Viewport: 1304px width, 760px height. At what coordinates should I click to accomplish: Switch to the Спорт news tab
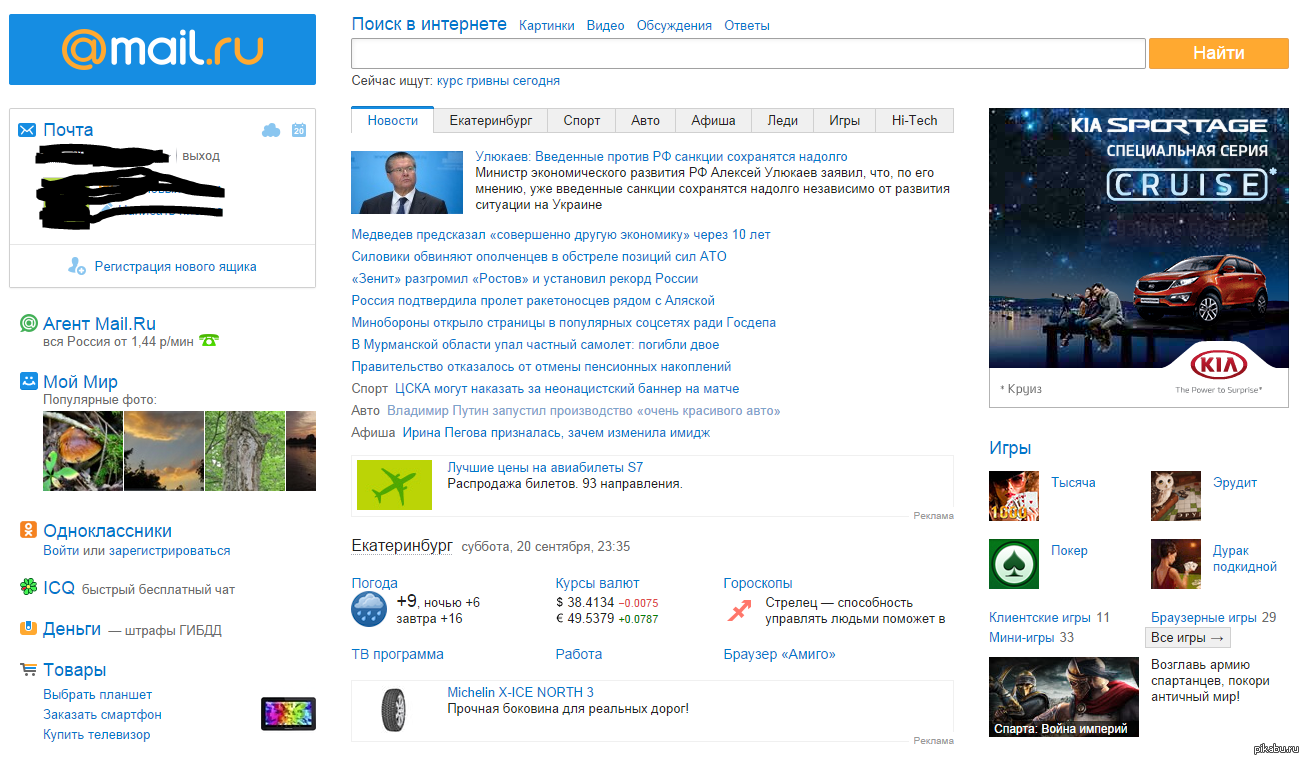pyautogui.click(x=581, y=120)
